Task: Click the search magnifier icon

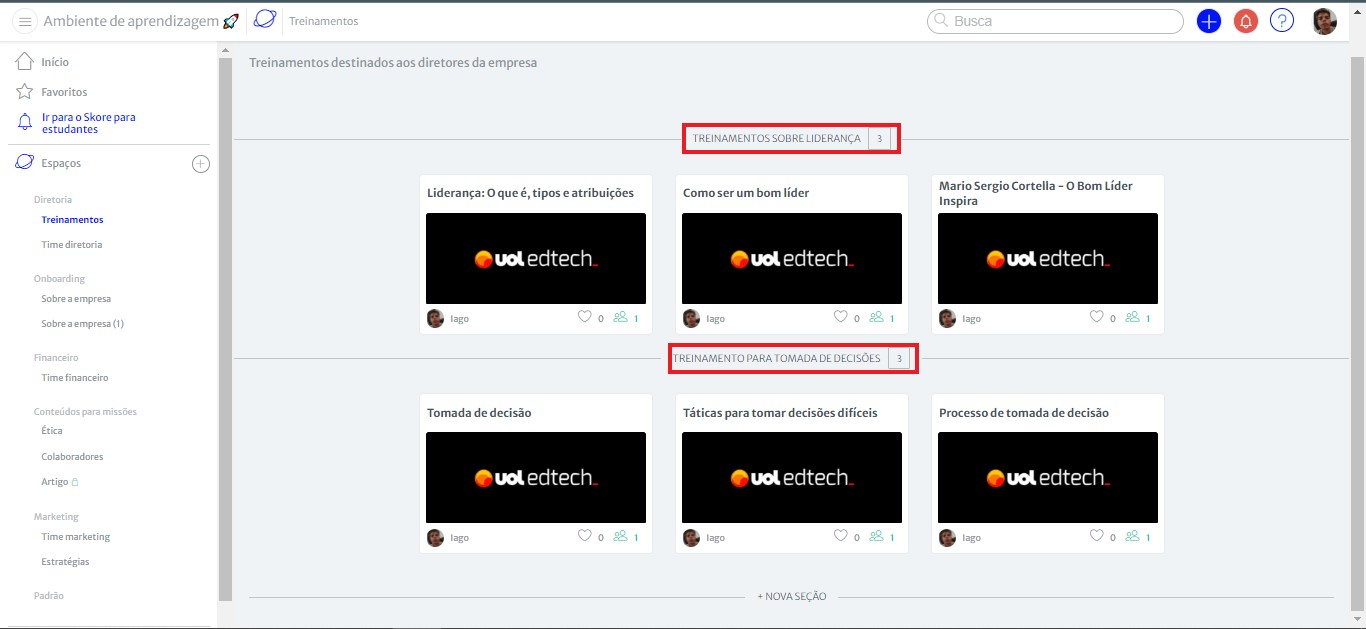Action: tap(939, 21)
